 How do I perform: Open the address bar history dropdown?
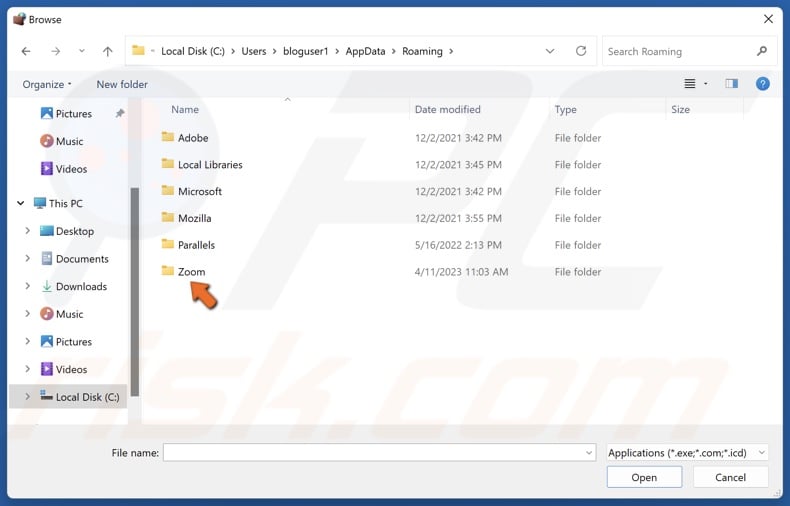click(550, 52)
